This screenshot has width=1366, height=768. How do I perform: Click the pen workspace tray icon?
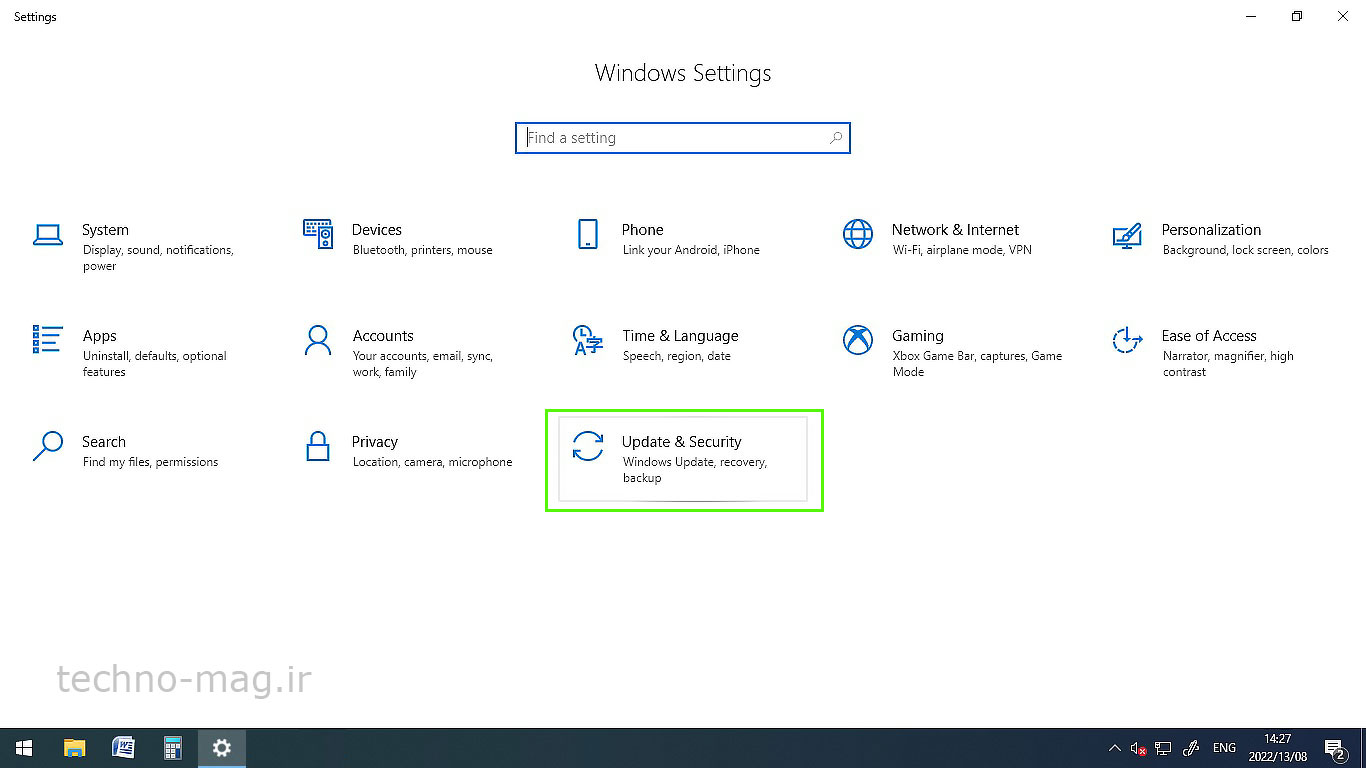[x=1191, y=748]
